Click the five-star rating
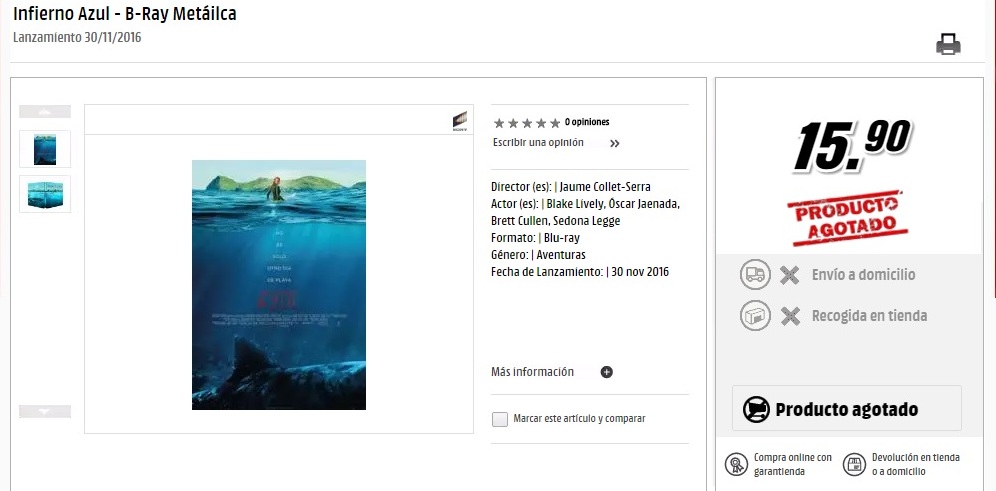This screenshot has height=491, width=996. tap(527, 123)
